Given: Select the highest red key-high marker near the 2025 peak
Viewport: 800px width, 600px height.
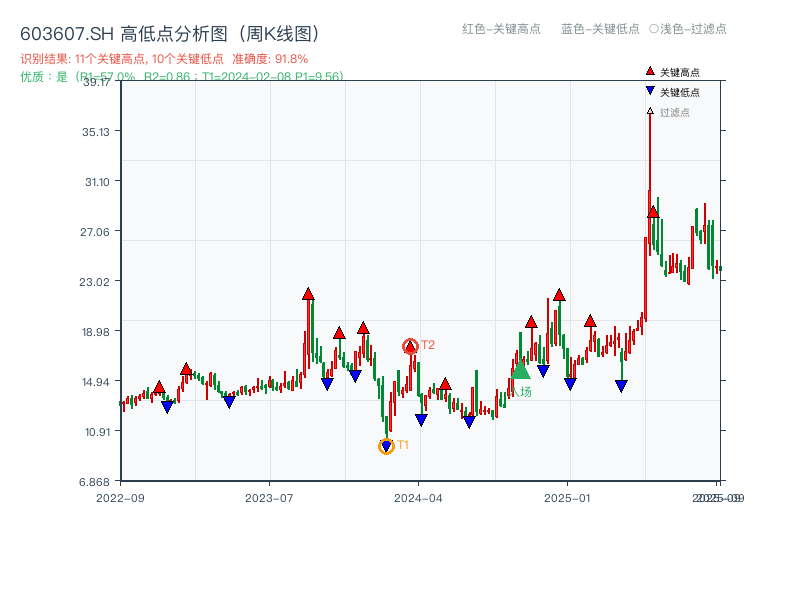Looking at the screenshot, I should [x=652, y=212].
